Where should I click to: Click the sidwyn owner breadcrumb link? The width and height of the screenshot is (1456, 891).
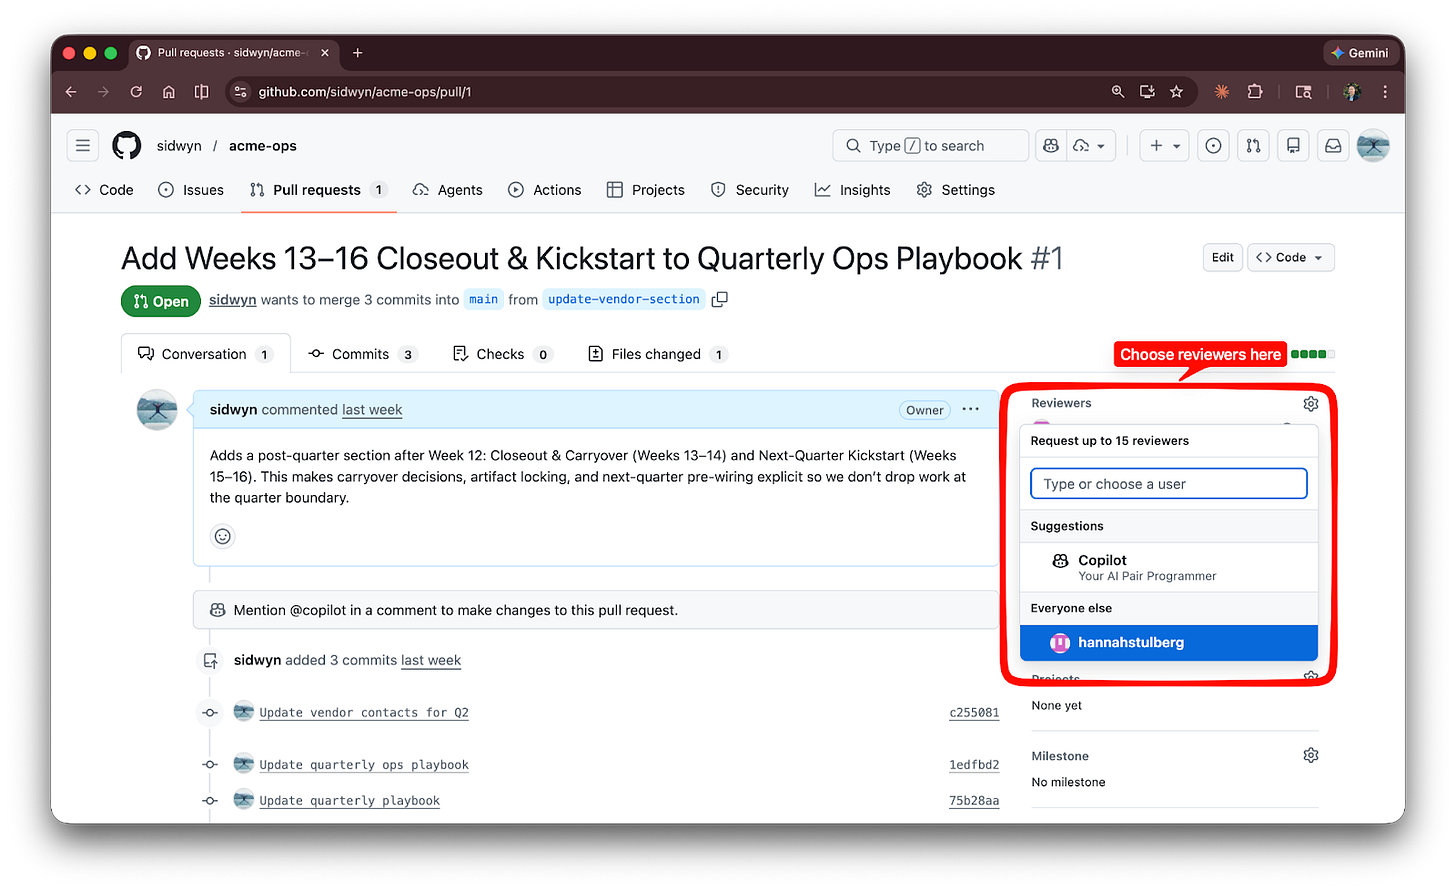point(179,146)
